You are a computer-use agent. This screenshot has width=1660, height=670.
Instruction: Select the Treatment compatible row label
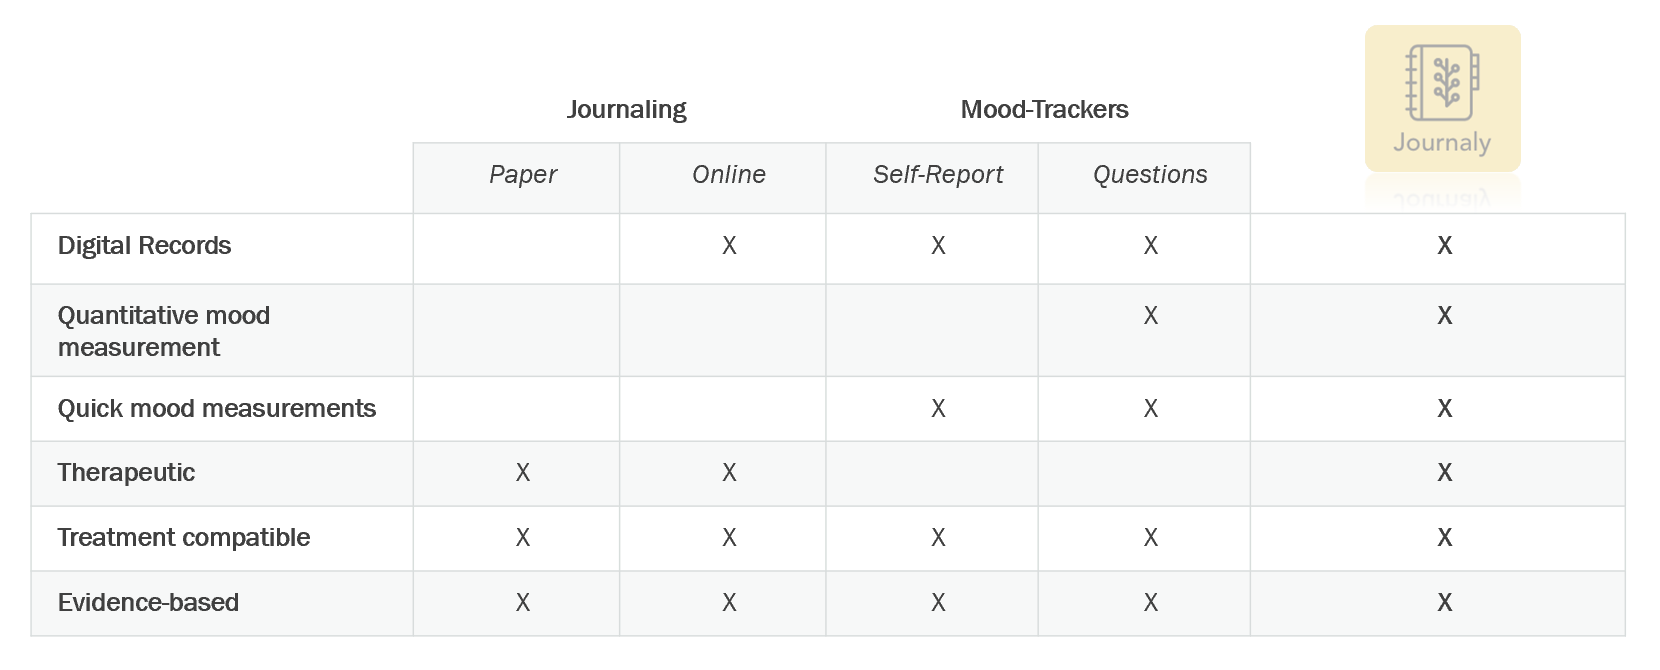(x=183, y=538)
